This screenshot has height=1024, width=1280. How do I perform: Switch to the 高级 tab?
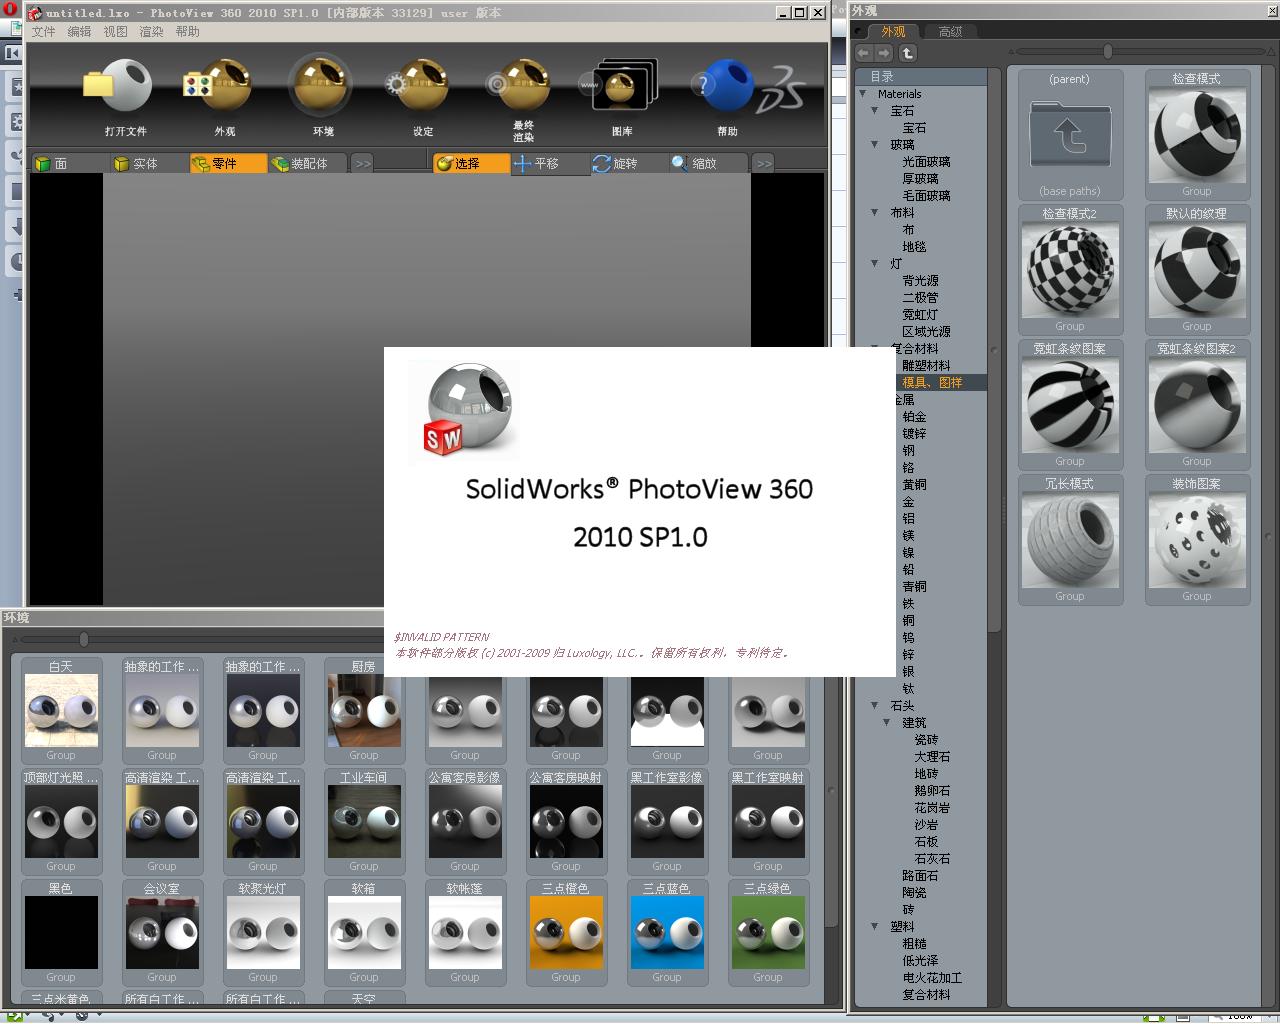point(950,31)
